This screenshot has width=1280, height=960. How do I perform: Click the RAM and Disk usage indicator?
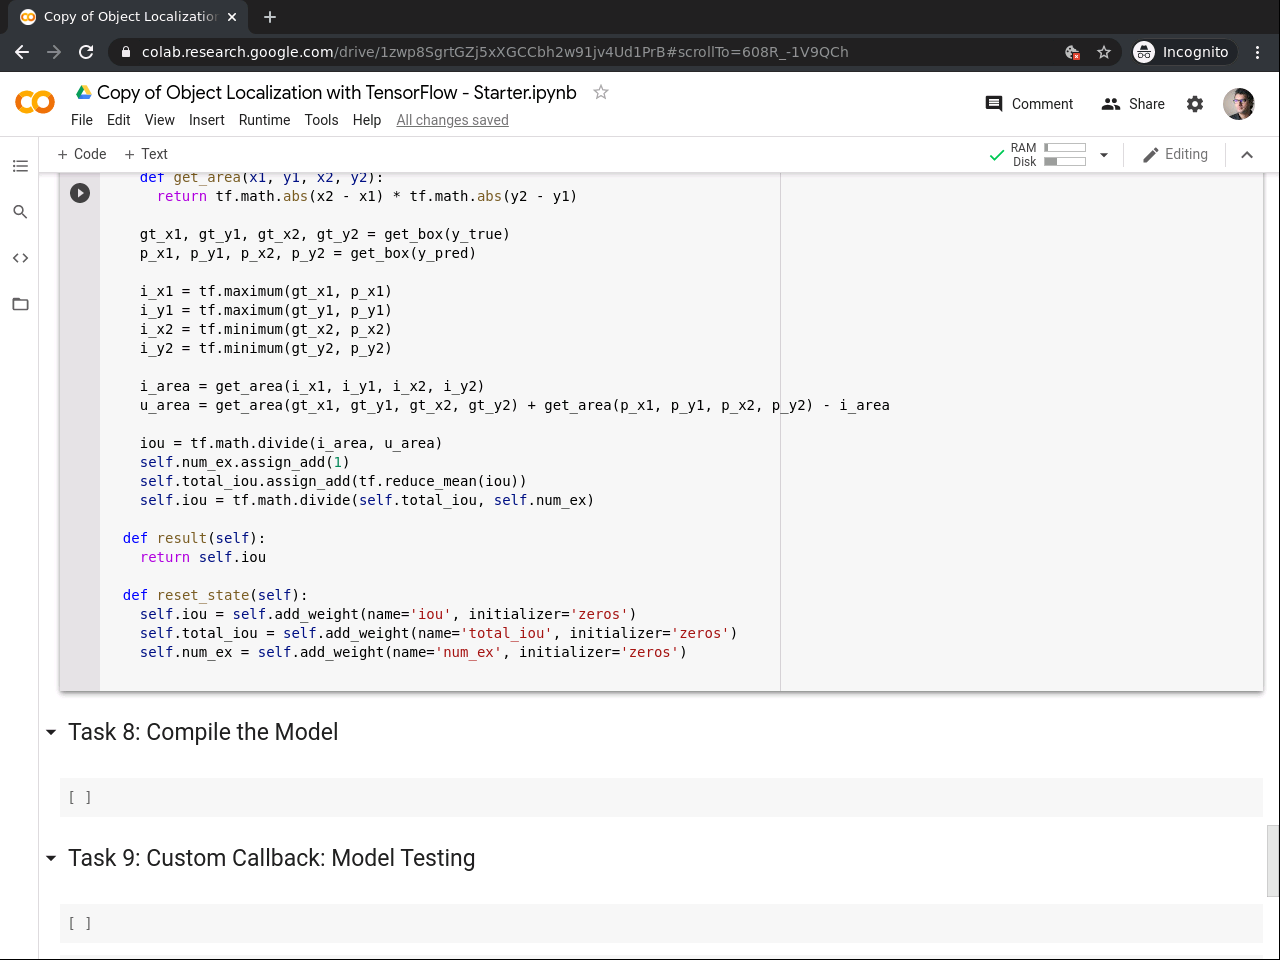(x=1049, y=154)
